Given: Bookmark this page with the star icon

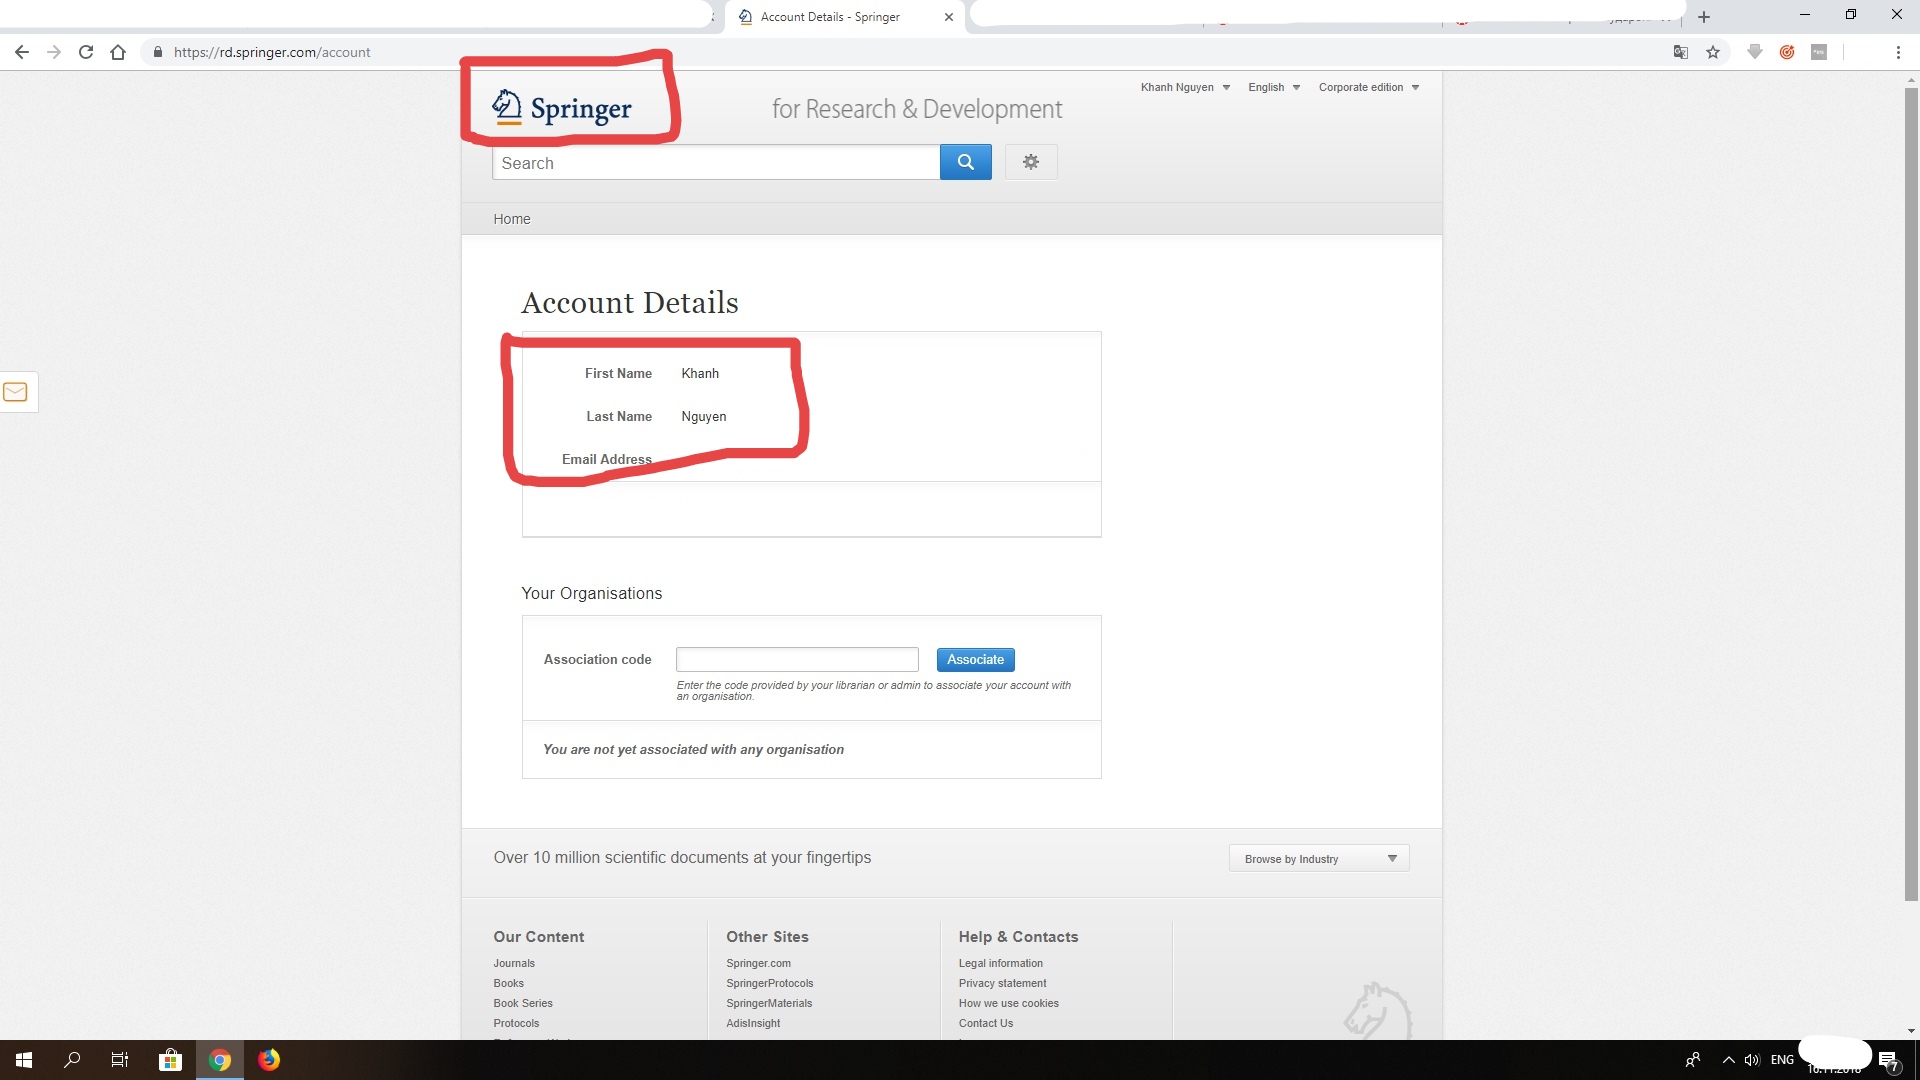Looking at the screenshot, I should [x=1713, y=52].
